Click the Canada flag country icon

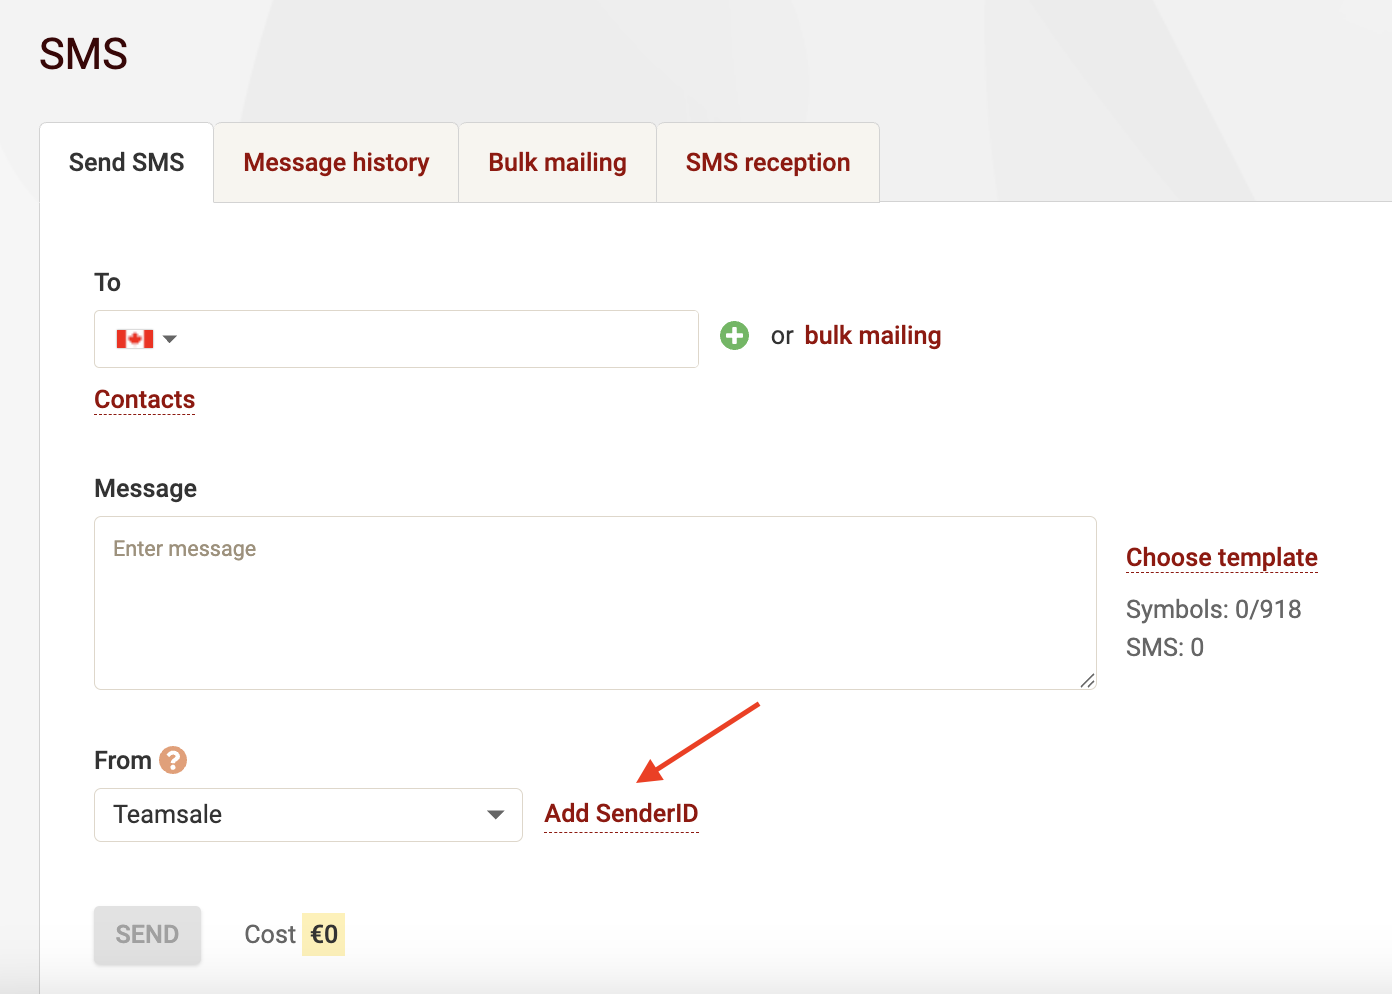pyautogui.click(x=134, y=339)
